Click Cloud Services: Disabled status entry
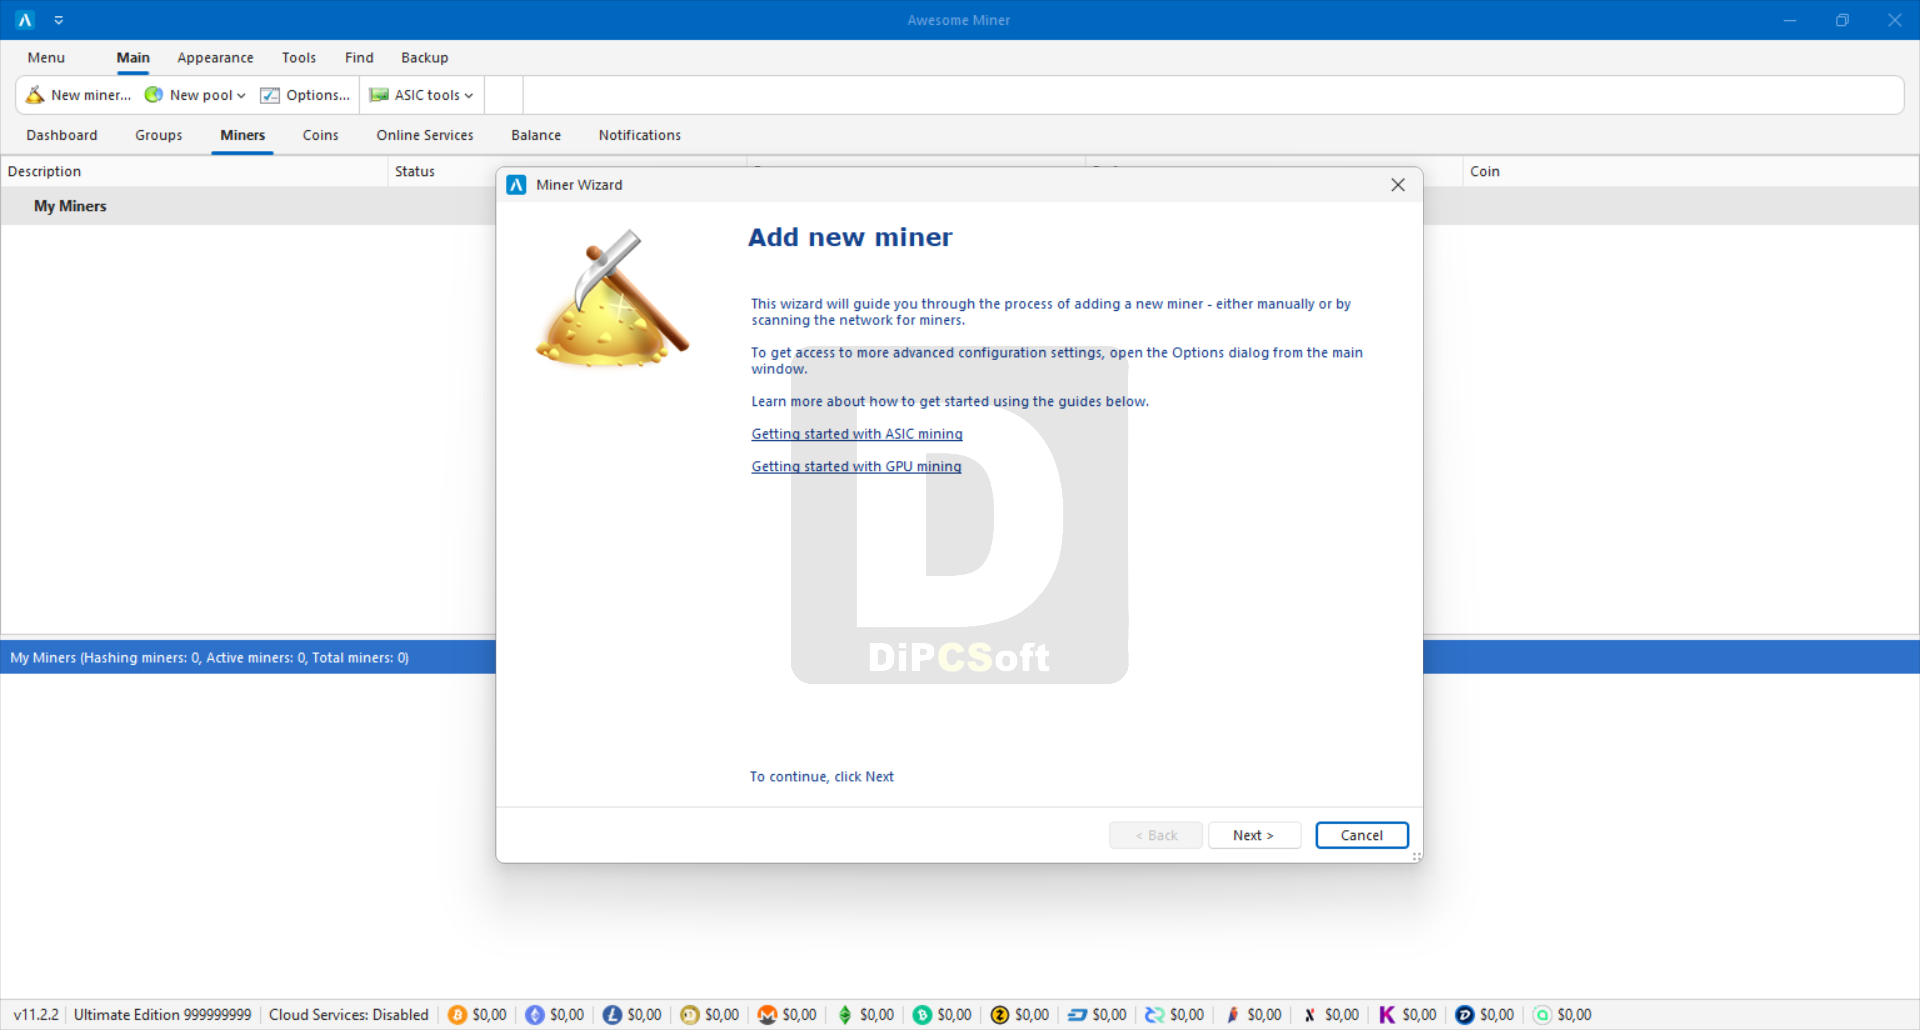The image size is (1920, 1030). 349,1015
